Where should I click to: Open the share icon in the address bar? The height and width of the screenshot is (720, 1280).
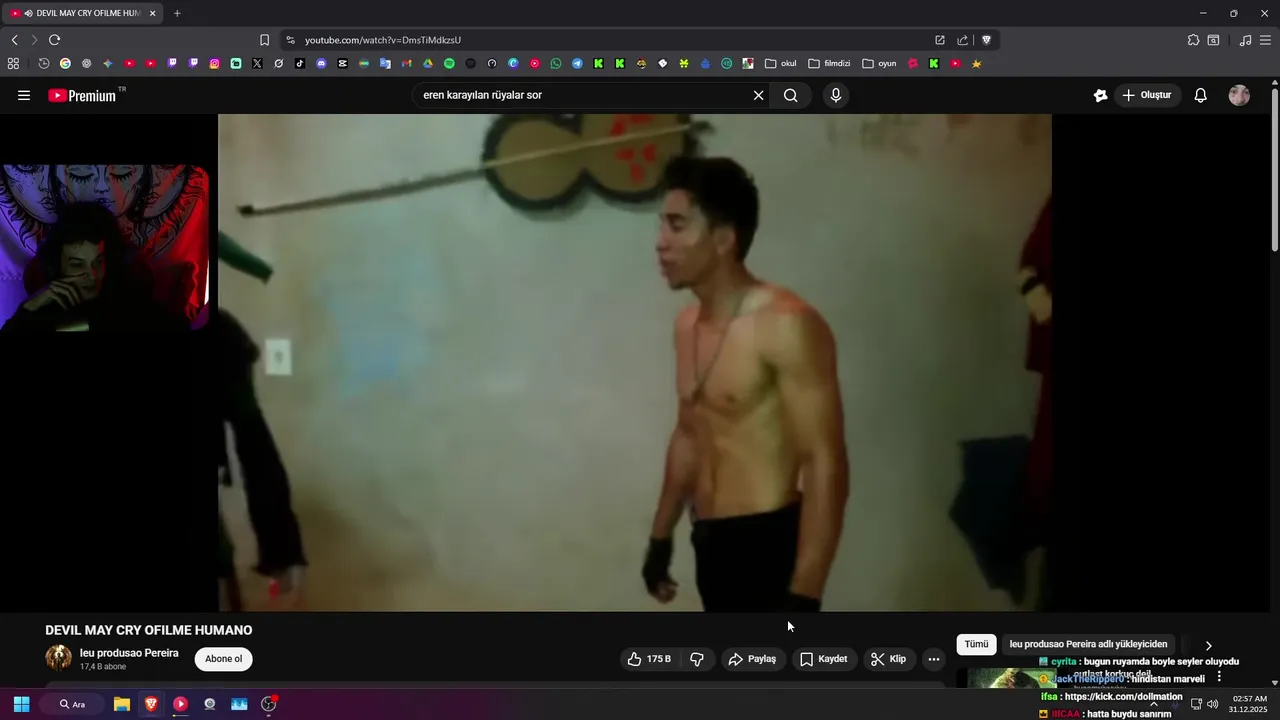[x=962, y=40]
